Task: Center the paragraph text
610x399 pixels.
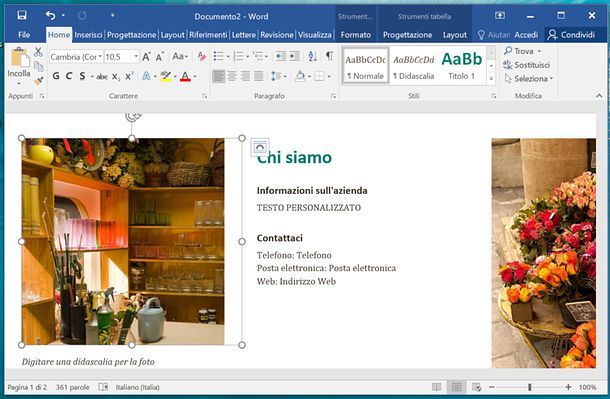Action: click(232, 76)
